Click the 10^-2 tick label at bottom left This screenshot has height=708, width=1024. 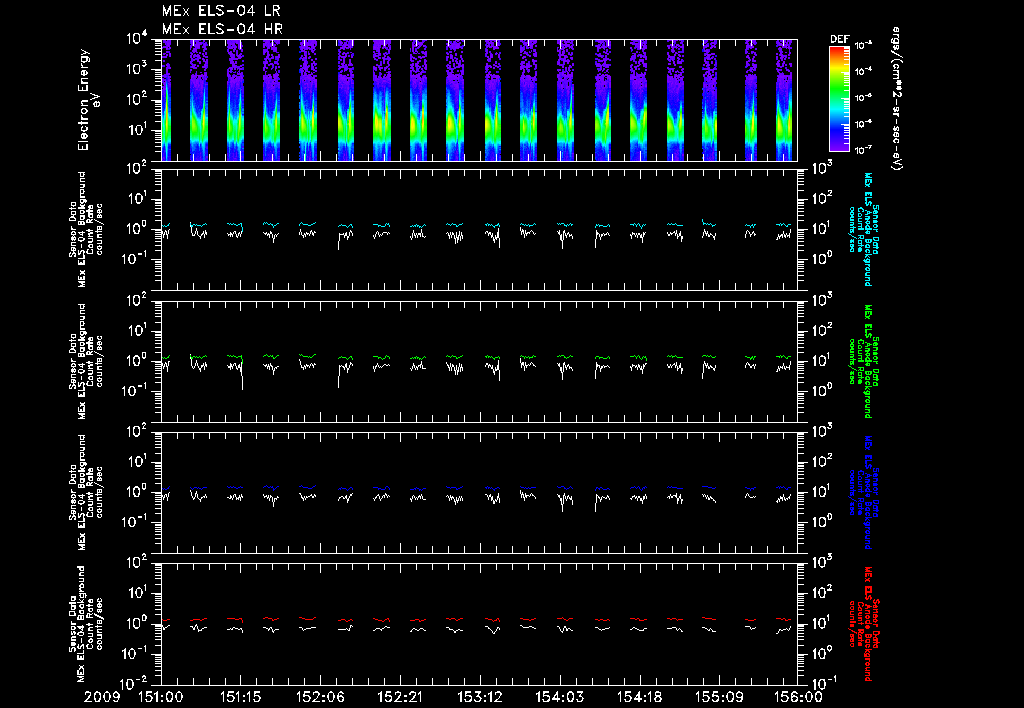tap(135, 683)
